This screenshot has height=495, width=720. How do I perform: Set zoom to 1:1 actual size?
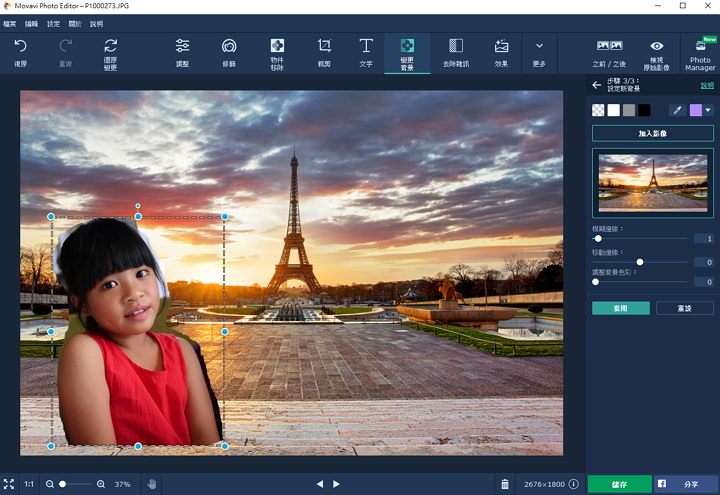[29, 484]
